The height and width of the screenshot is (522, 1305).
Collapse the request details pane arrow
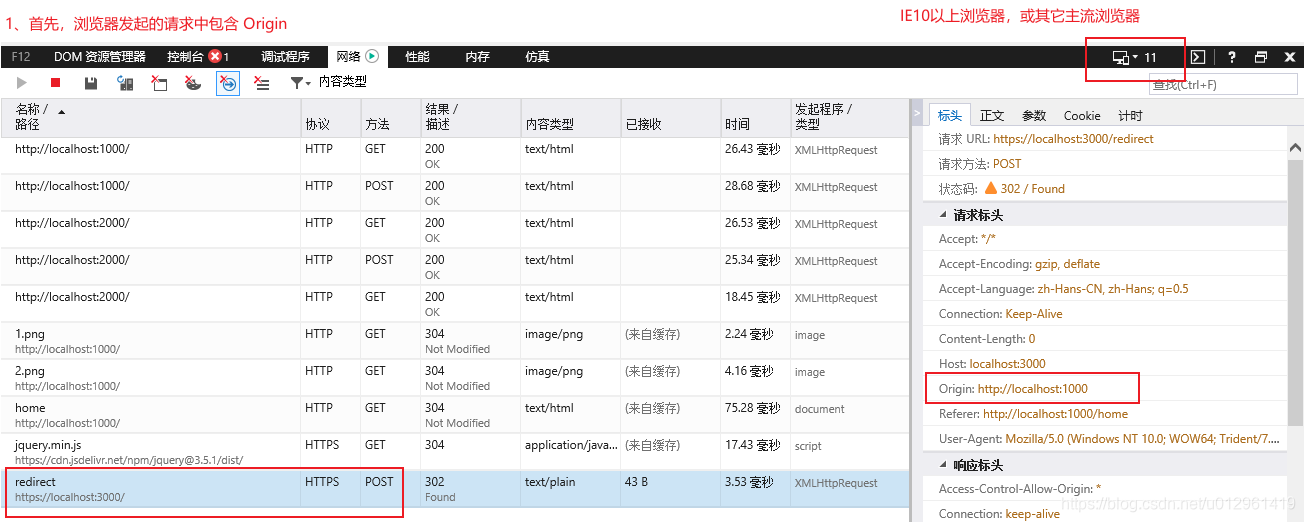click(x=916, y=114)
